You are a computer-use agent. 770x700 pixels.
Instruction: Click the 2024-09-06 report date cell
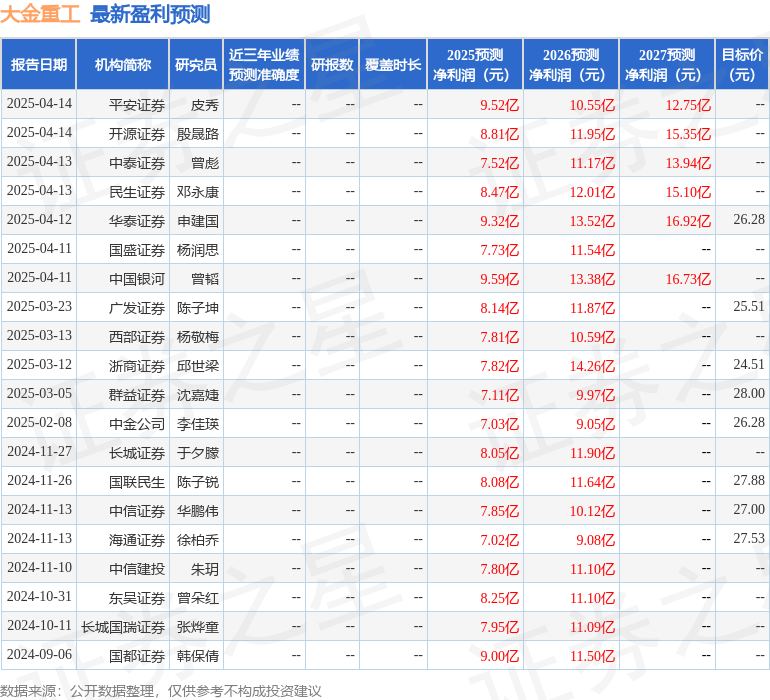(x=40, y=655)
